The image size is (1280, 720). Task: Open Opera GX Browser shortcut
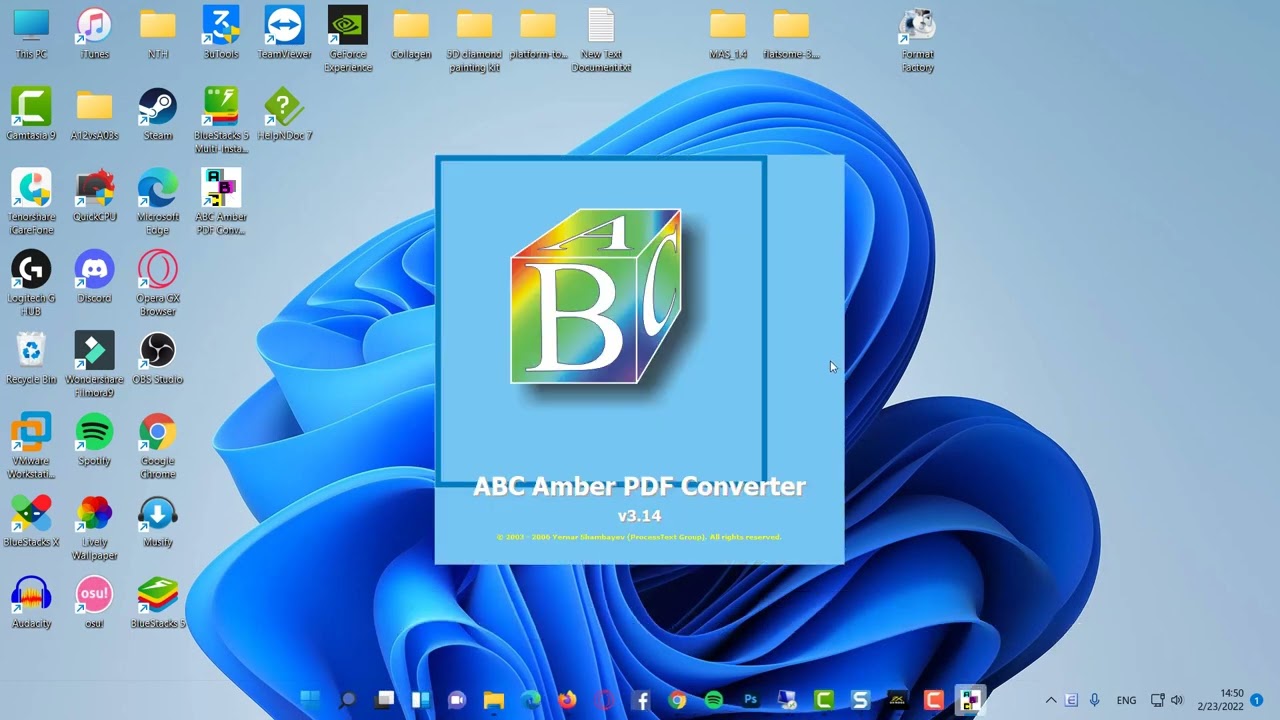[x=158, y=283]
